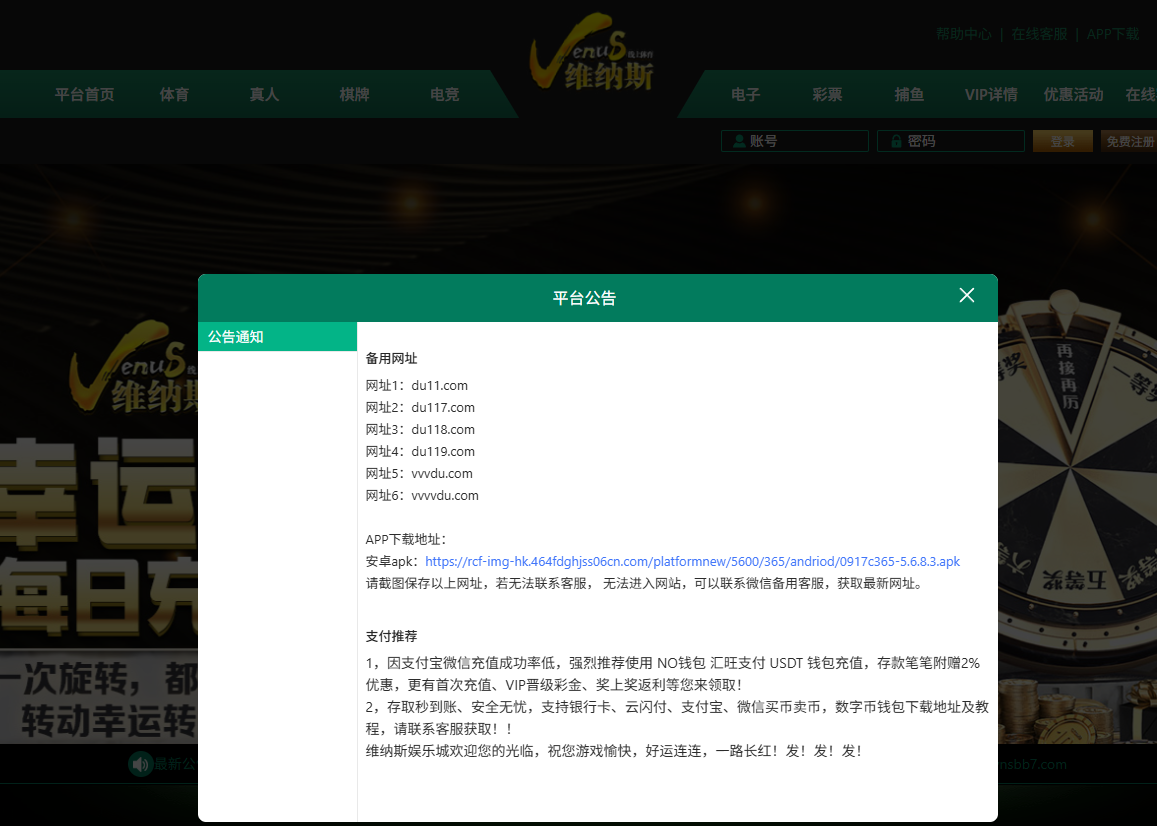Click the speaker icon near 最新公告

pyautogui.click(x=140, y=764)
